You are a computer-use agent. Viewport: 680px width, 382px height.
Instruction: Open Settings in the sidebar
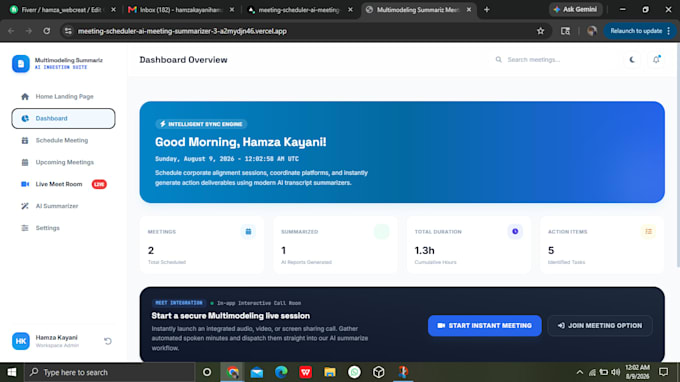(63, 228)
